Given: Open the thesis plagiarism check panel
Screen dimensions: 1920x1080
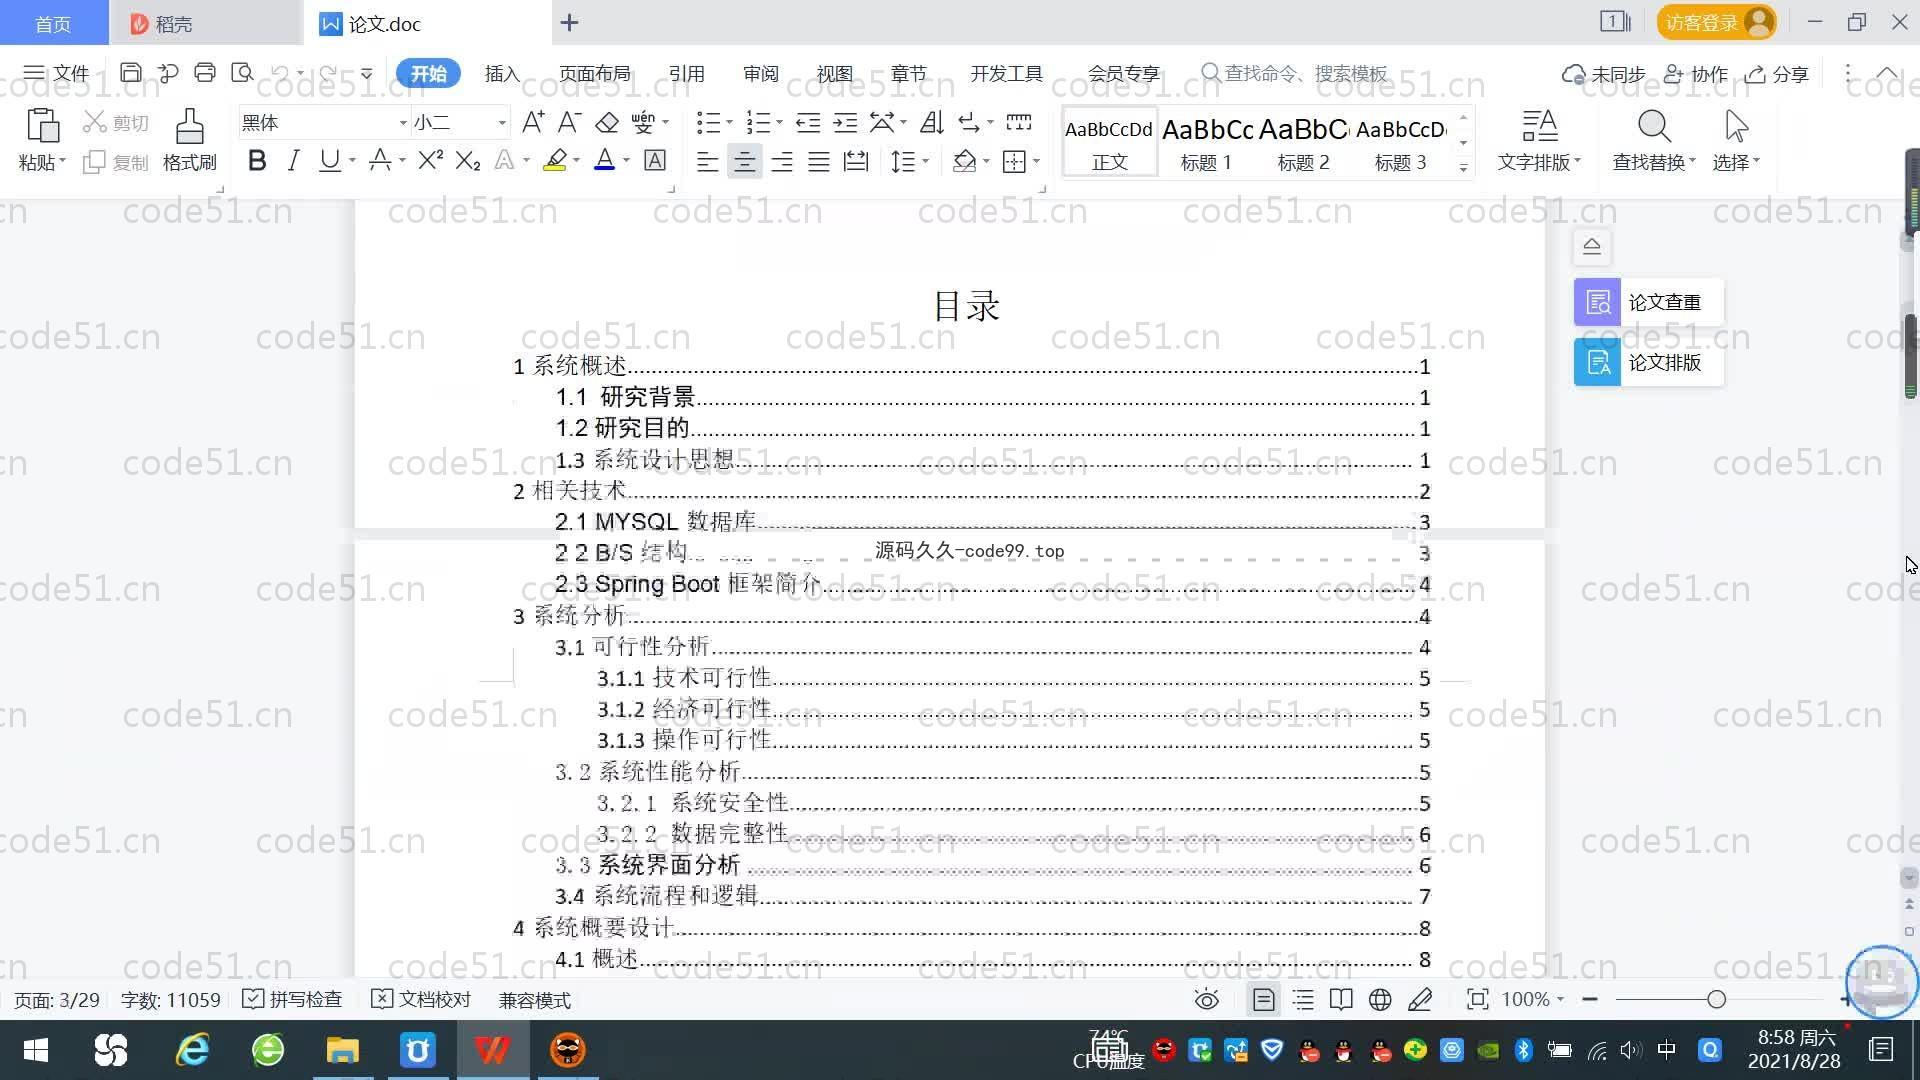Looking at the screenshot, I should click(1648, 302).
